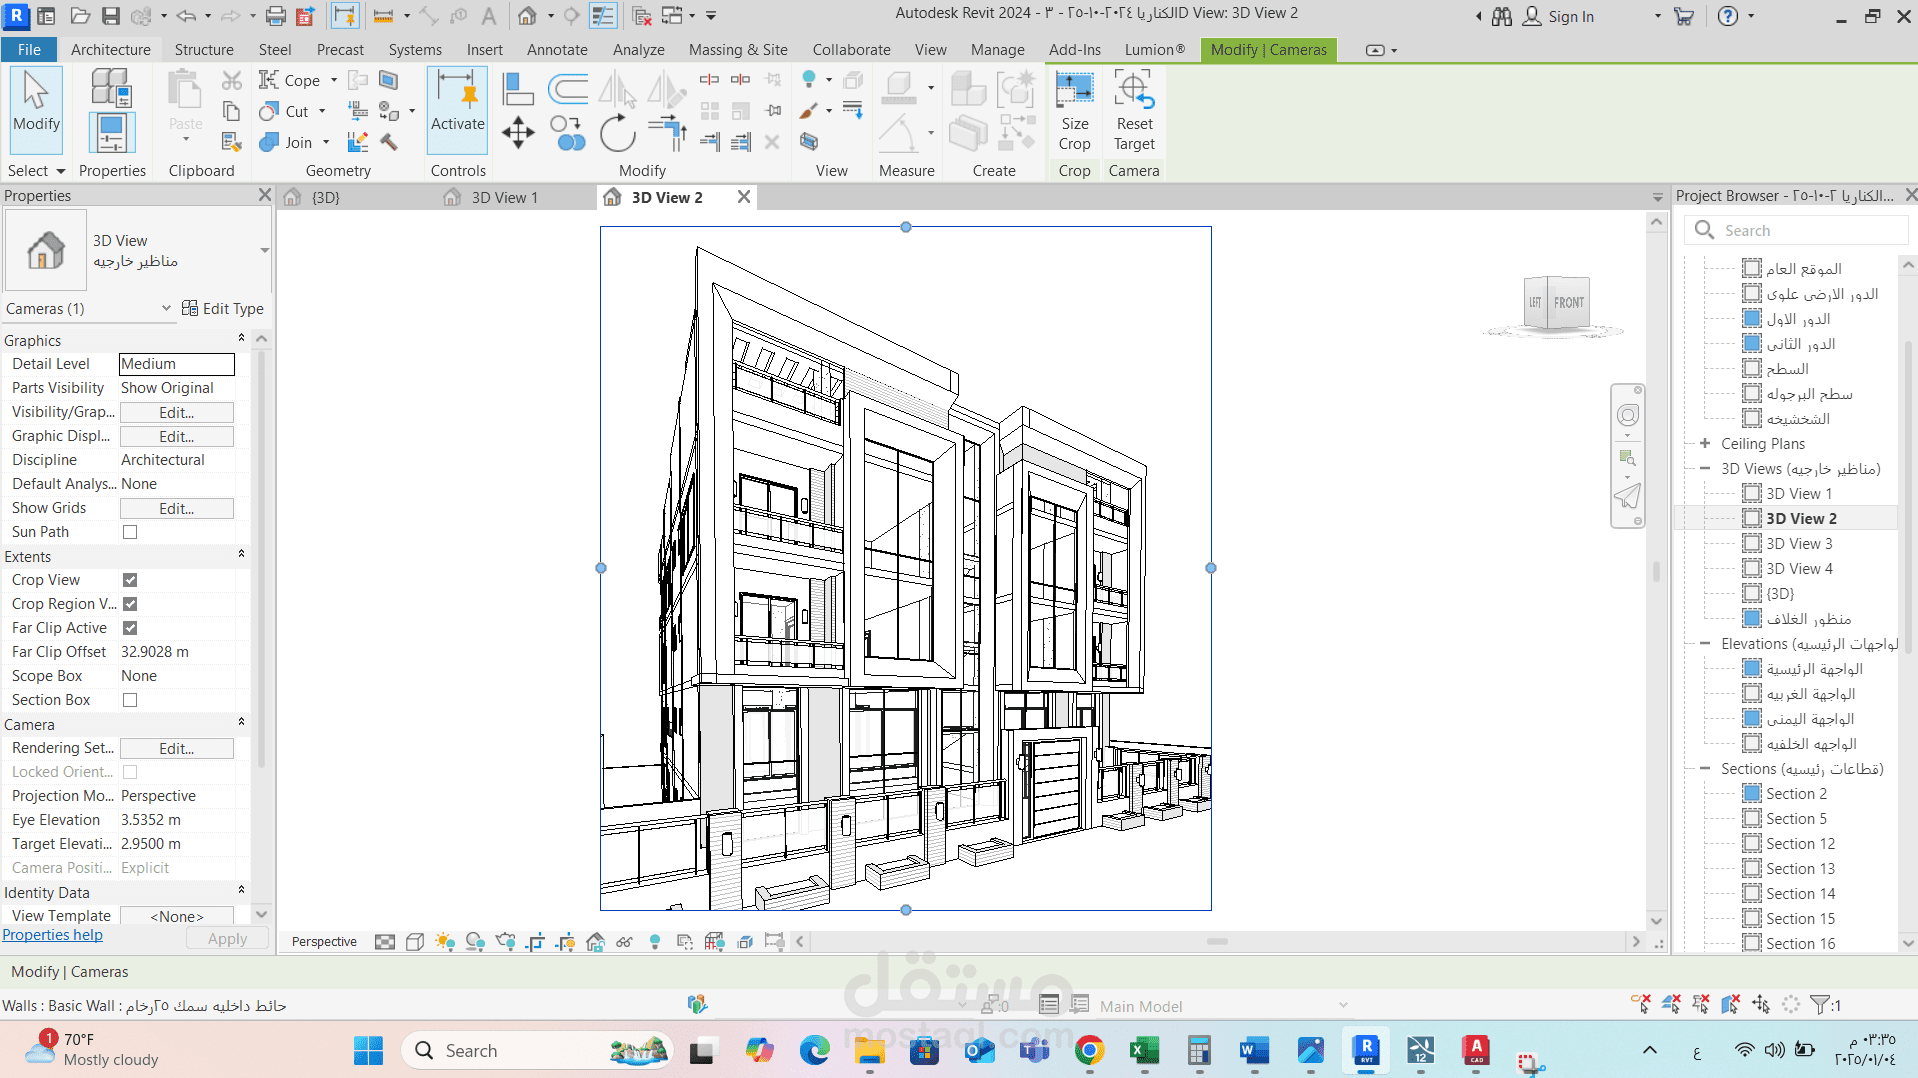Toggle the Far Clip Active checkbox
This screenshot has width=1918, height=1078.
tap(130, 628)
